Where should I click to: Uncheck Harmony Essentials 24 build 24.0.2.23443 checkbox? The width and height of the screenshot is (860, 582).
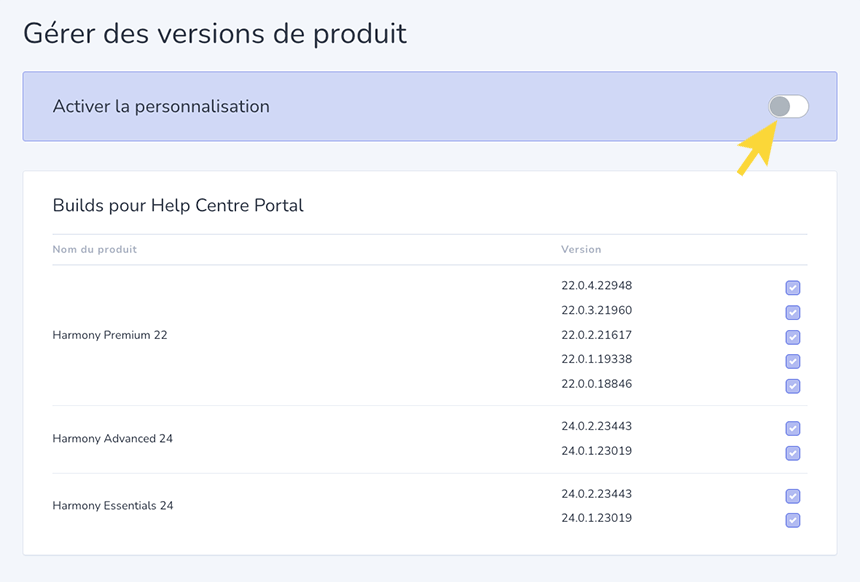(x=793, y=496)
